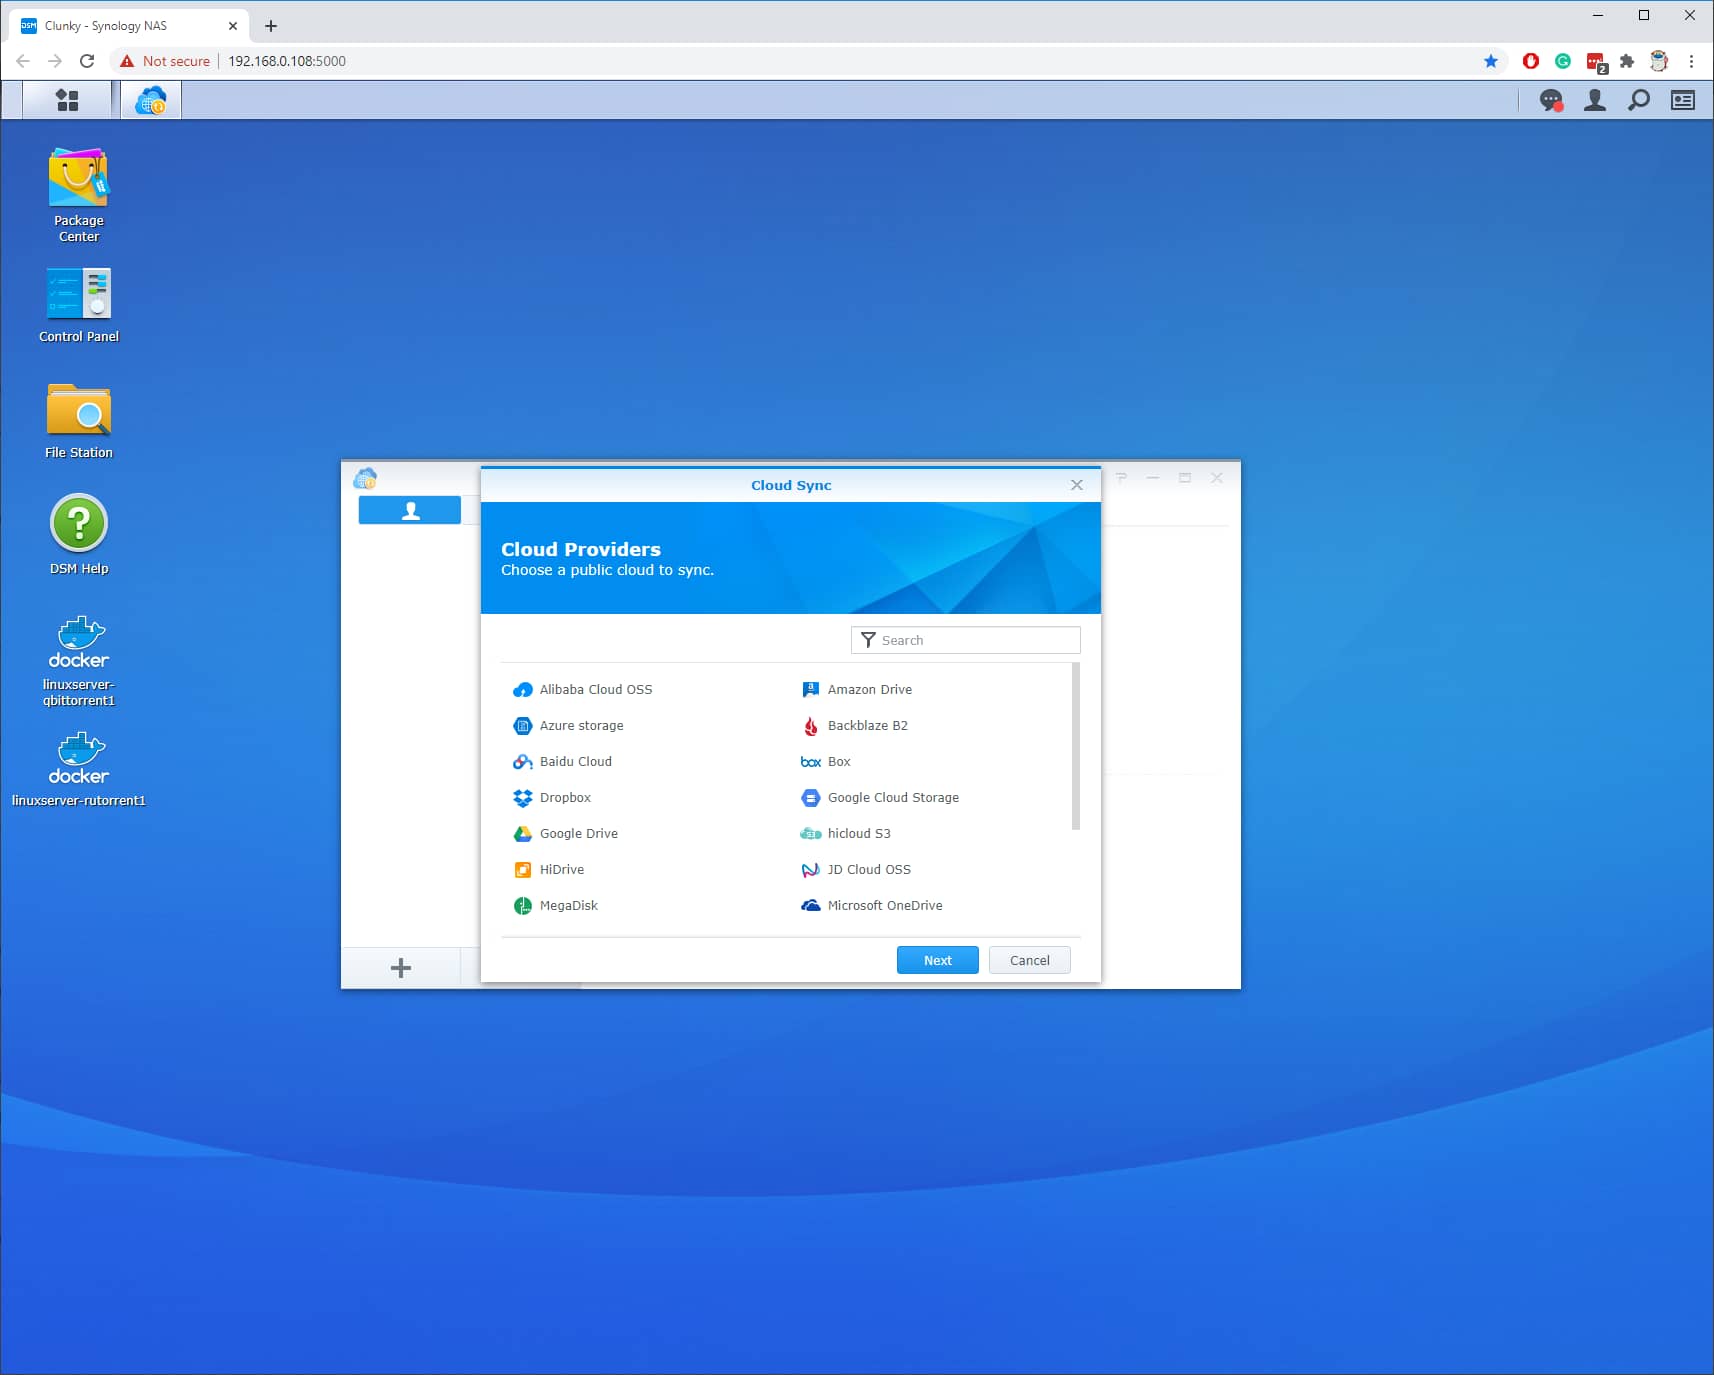Choose Dropbox as cloud provider

click(x=552, y=797)
